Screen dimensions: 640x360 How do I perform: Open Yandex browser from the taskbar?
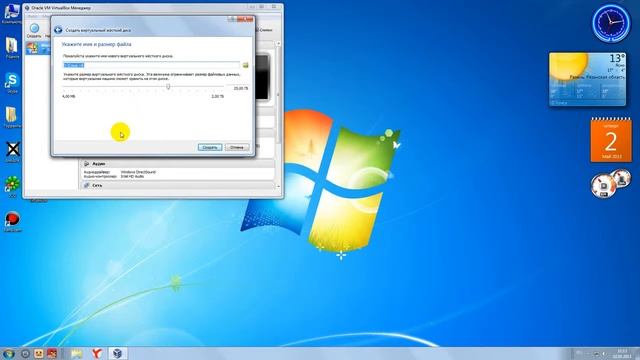click(x=96, y=353)
